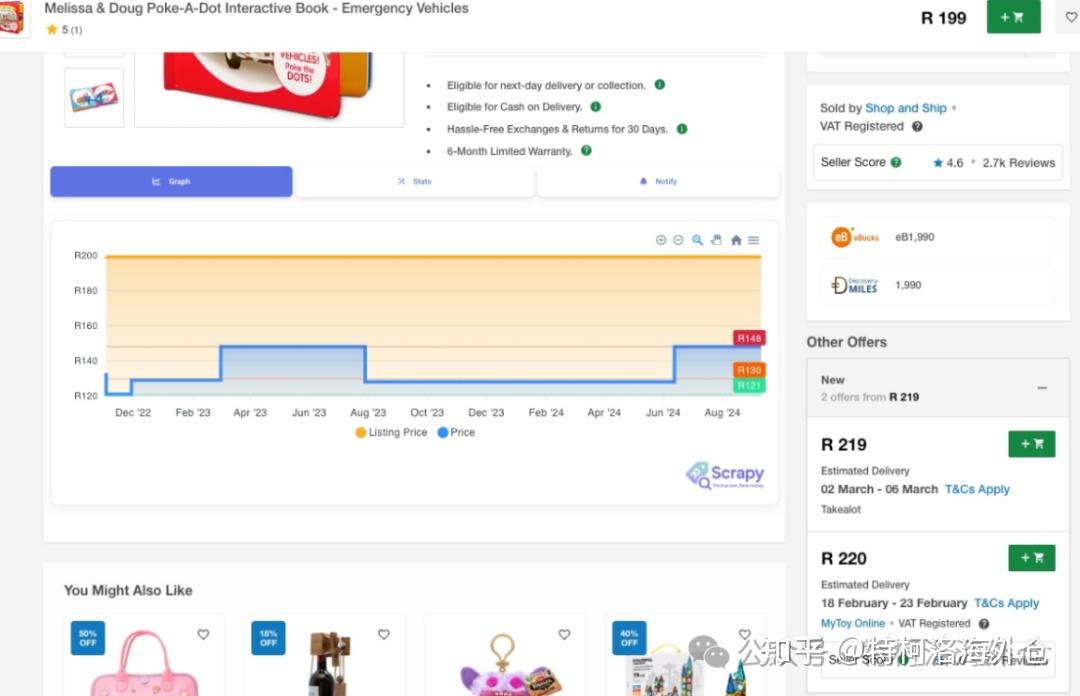Add header product to wishlist heart
The width and height of the screenshot is (1080, 696).
[x=1071, y=17]
